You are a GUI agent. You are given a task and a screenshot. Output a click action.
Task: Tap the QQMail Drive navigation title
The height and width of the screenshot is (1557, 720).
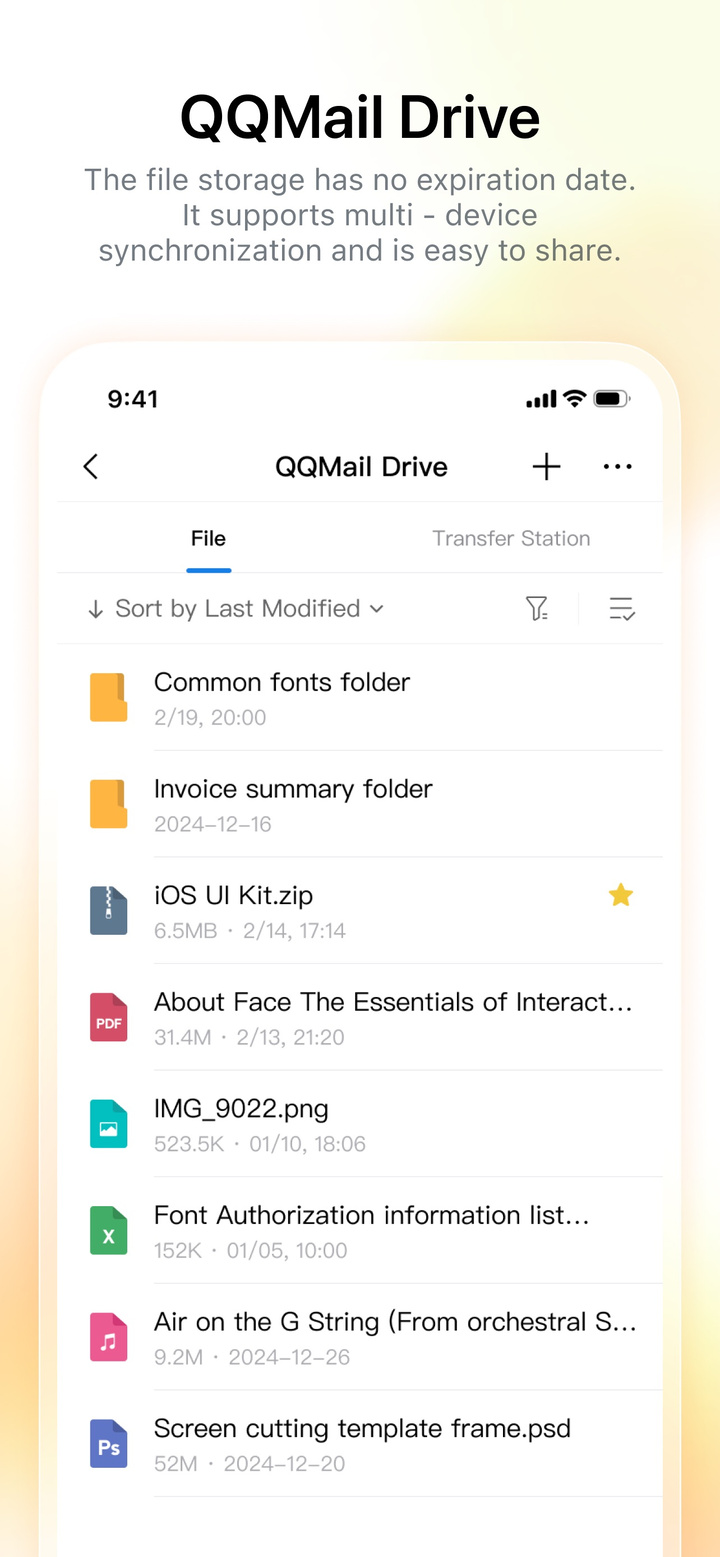pyautogui.click(x=361, y=467)
